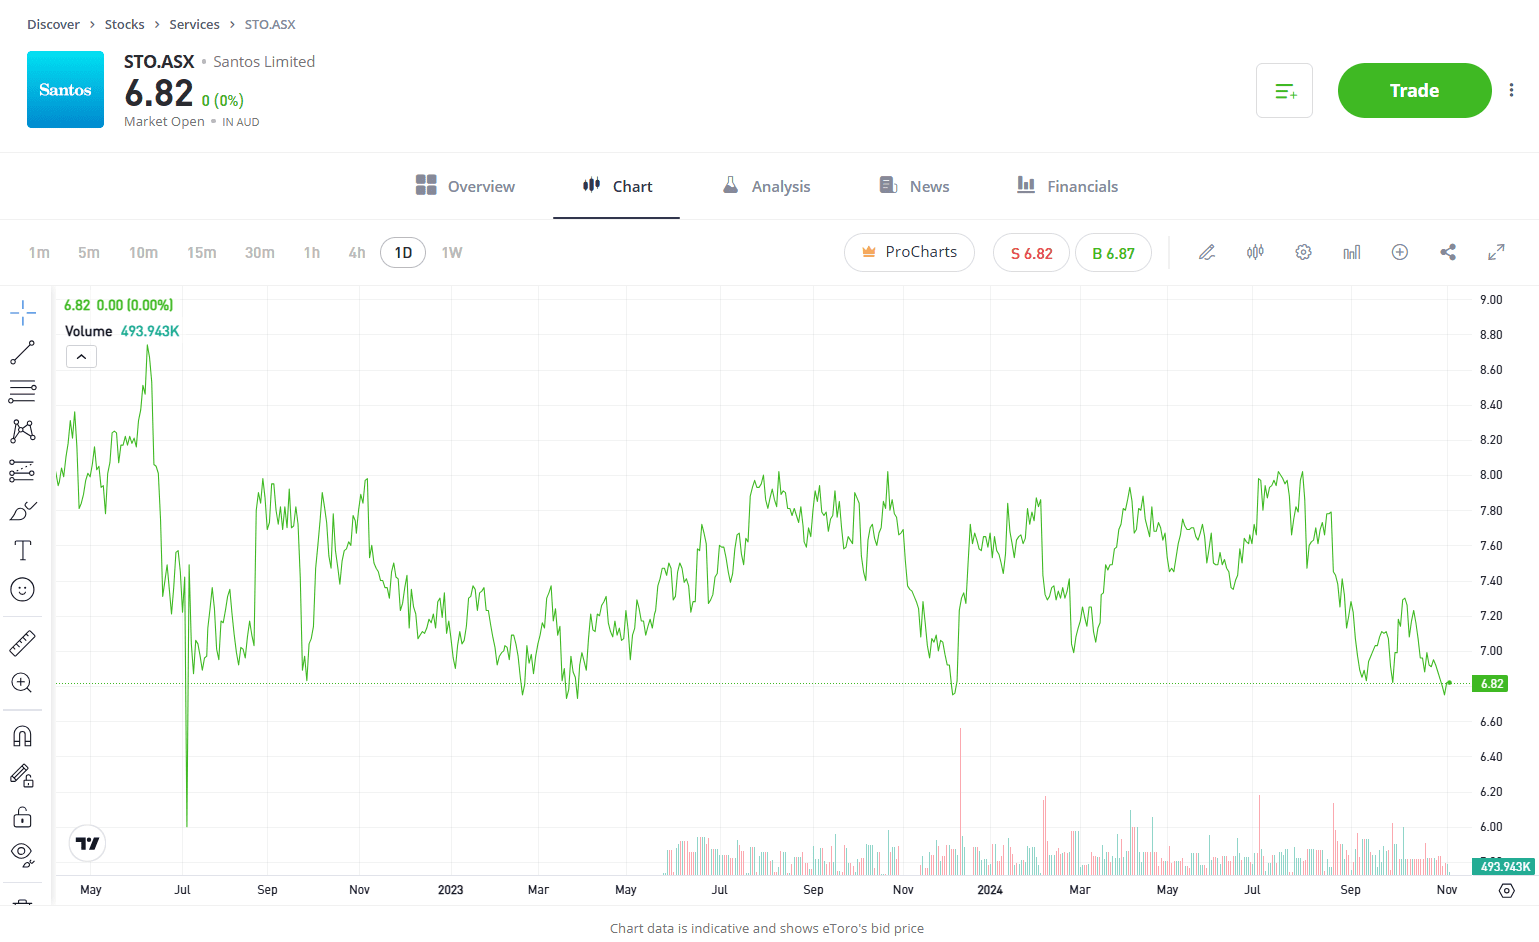The height and width of the screenshot is (942, 1539).
Task: Select the 30m timeframe
Action: pyautogui.click(x=259, y=253)
